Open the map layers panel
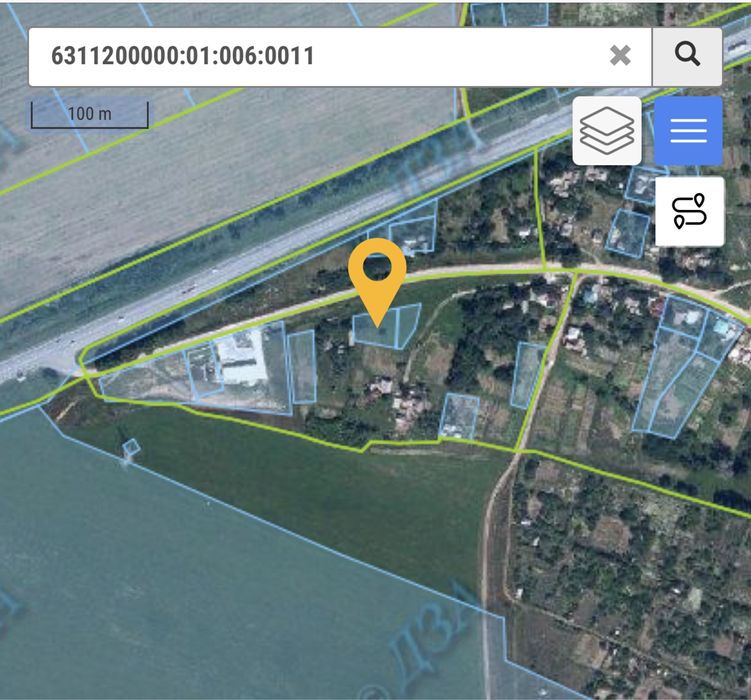Screen dimensions: 751x700 point(607,131)
